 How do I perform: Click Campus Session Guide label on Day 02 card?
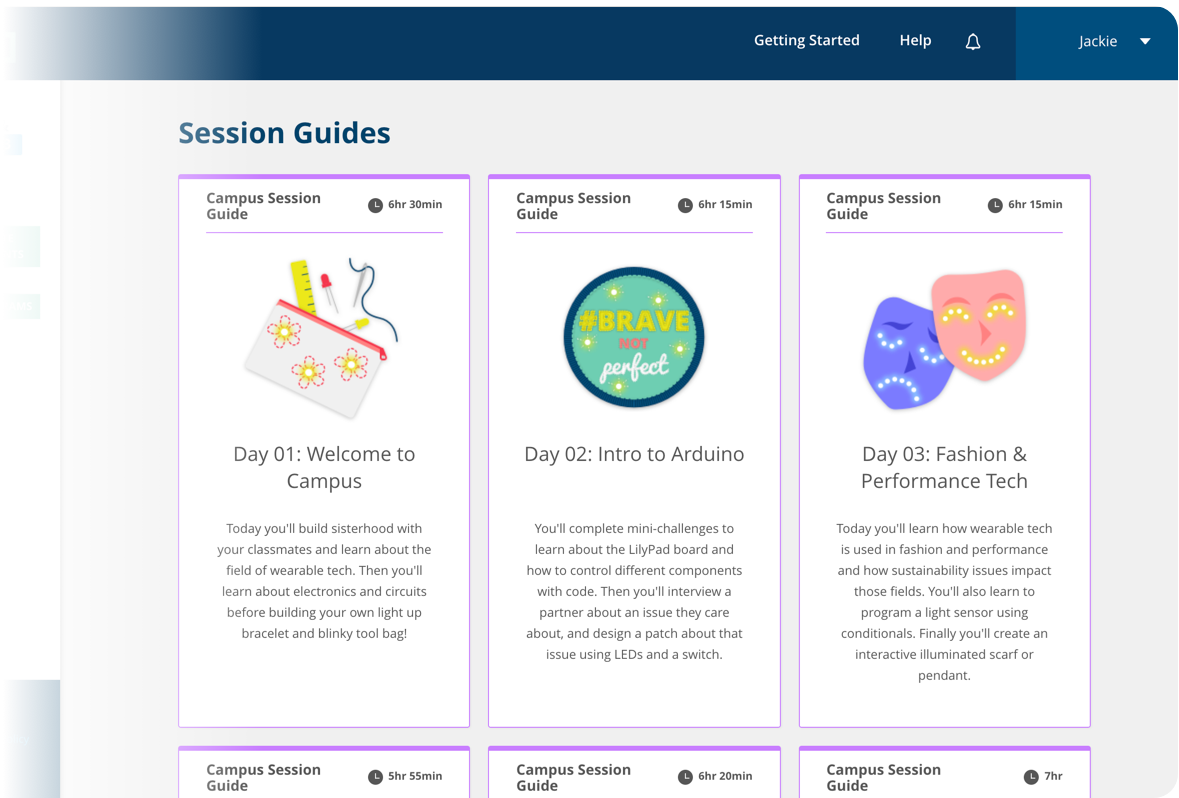coord(573,206)
